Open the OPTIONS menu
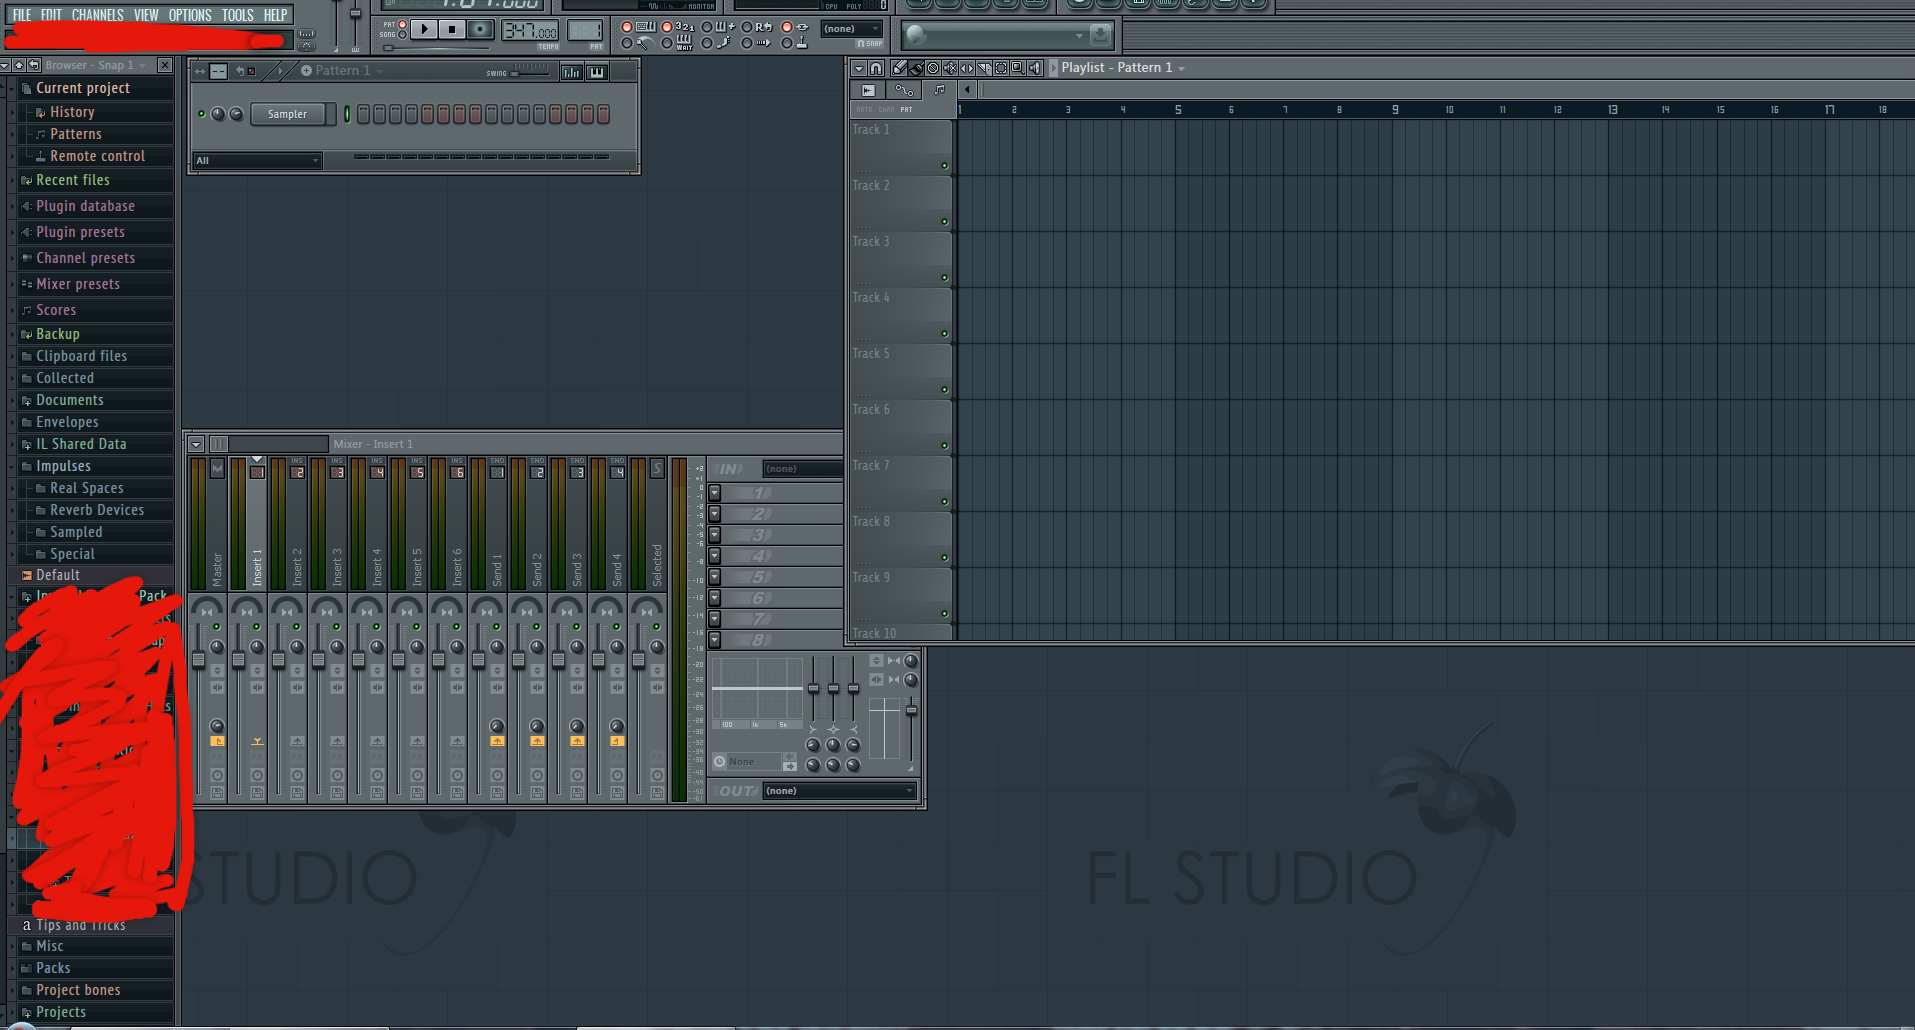 (189, 14)
